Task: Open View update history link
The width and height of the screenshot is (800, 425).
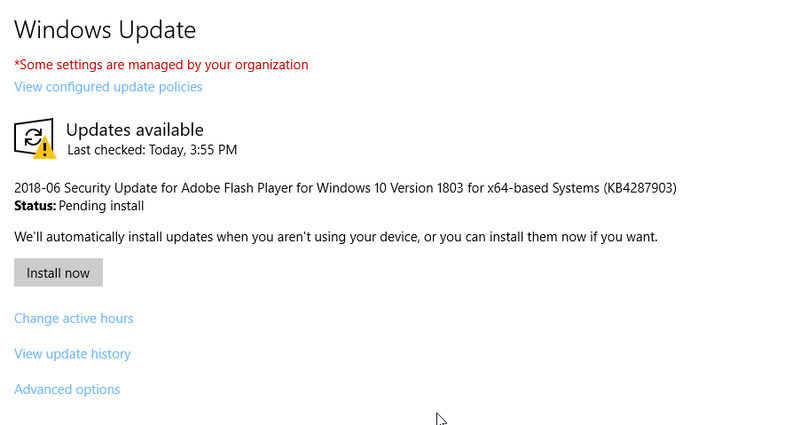Action: (x=72, y=354)
